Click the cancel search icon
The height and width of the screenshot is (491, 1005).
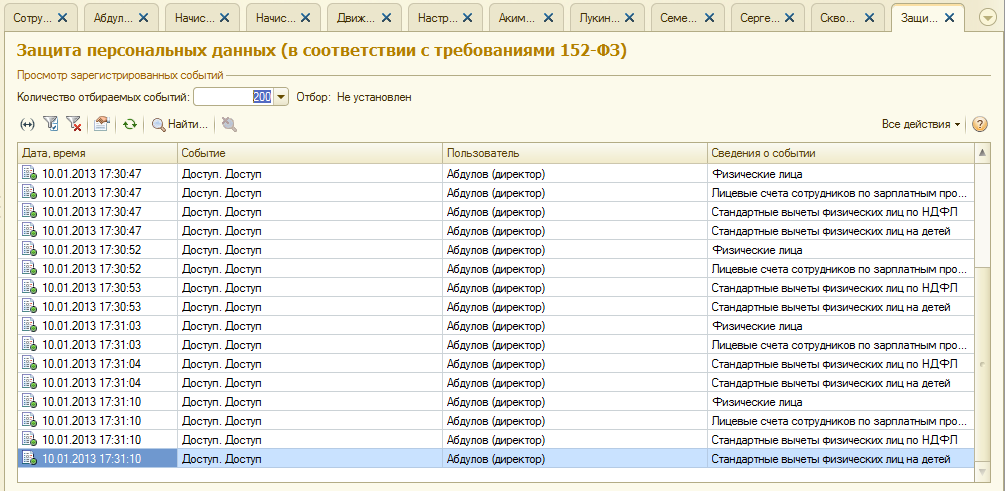click(229, 124)
